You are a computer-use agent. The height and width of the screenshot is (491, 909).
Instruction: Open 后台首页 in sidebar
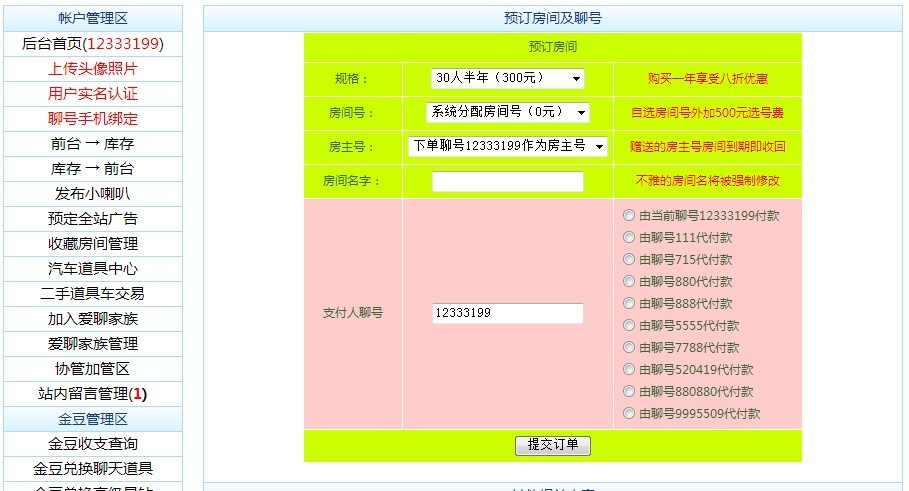[92, 44]
